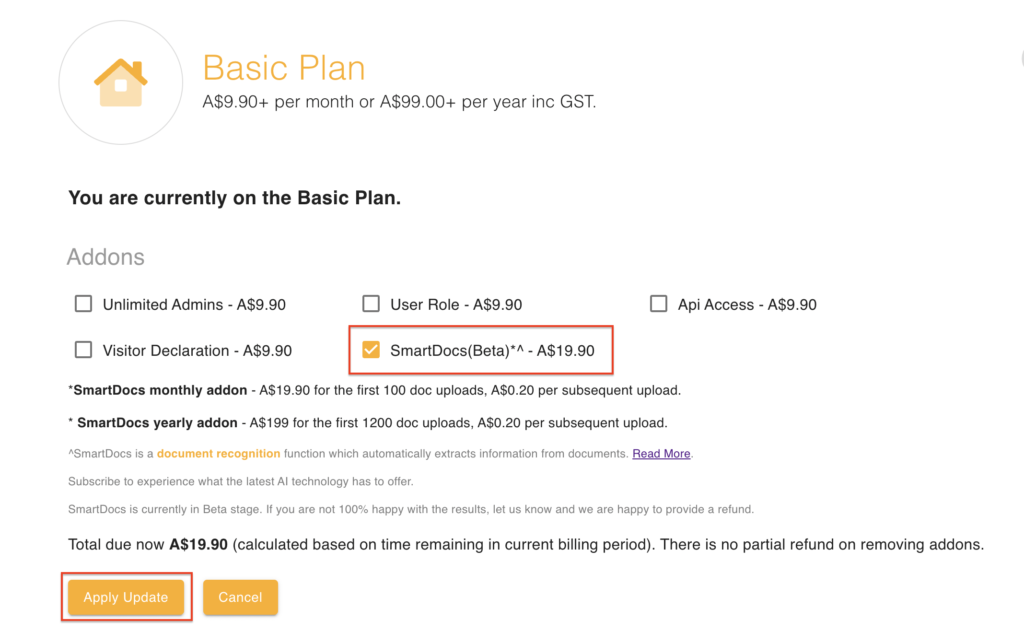
Task: Click the per month pricing subtitle
Action: [x=399, y=102]
